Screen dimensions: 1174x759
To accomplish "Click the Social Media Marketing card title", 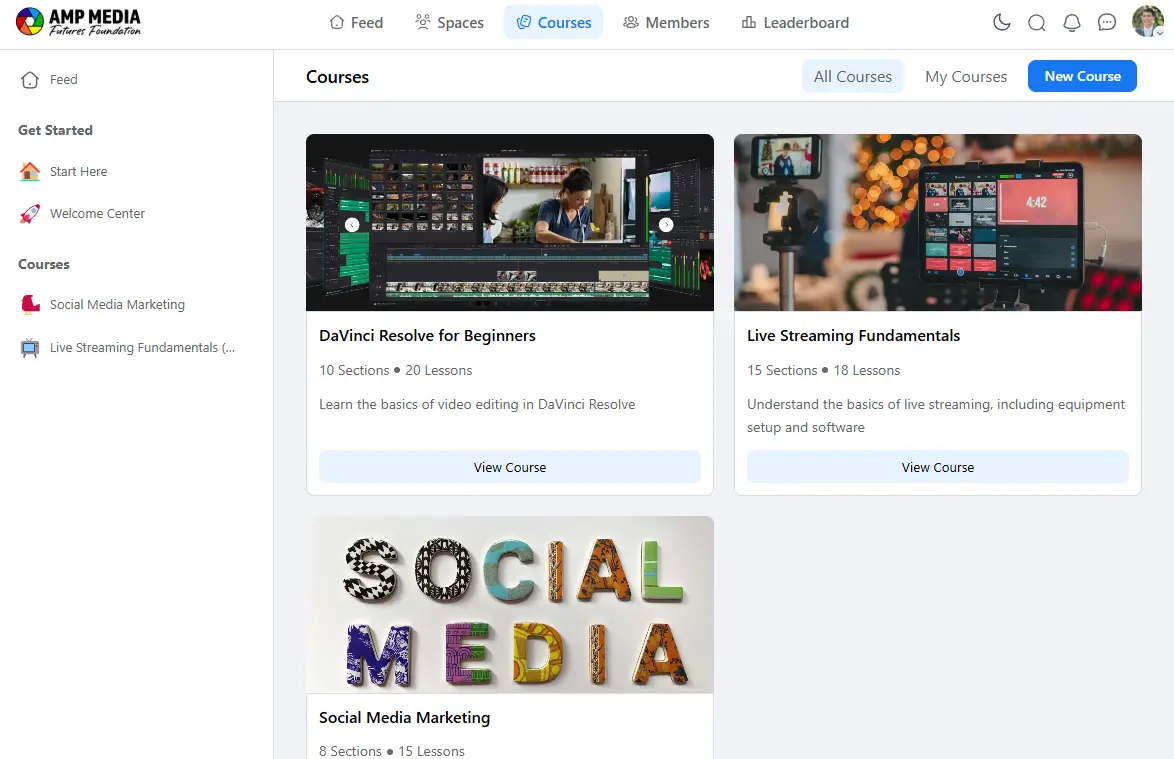I will pyautogui.click(x=404, y=718).
